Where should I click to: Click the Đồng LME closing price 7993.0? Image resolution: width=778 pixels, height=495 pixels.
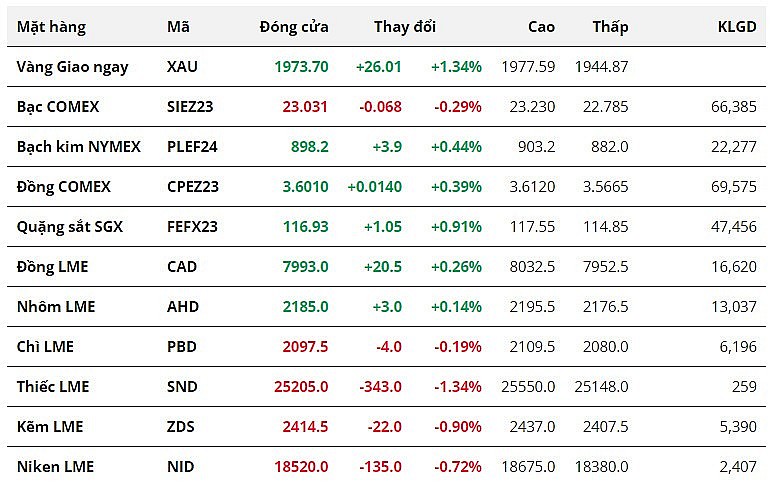(x=301, y=267)
